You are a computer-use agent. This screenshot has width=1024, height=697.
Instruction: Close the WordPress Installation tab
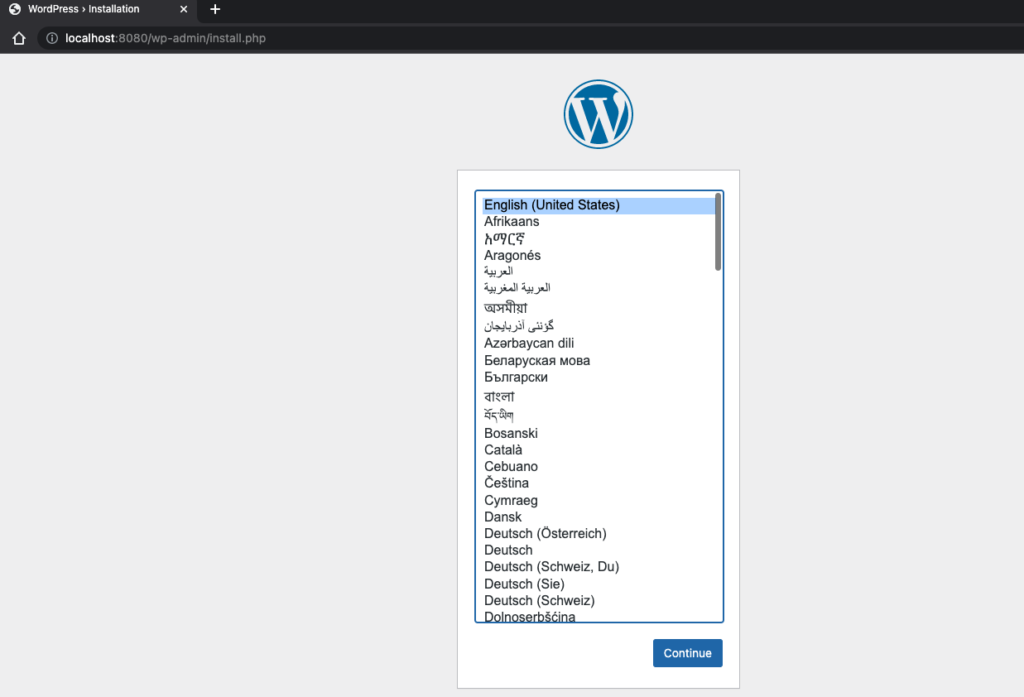point(184,9)
